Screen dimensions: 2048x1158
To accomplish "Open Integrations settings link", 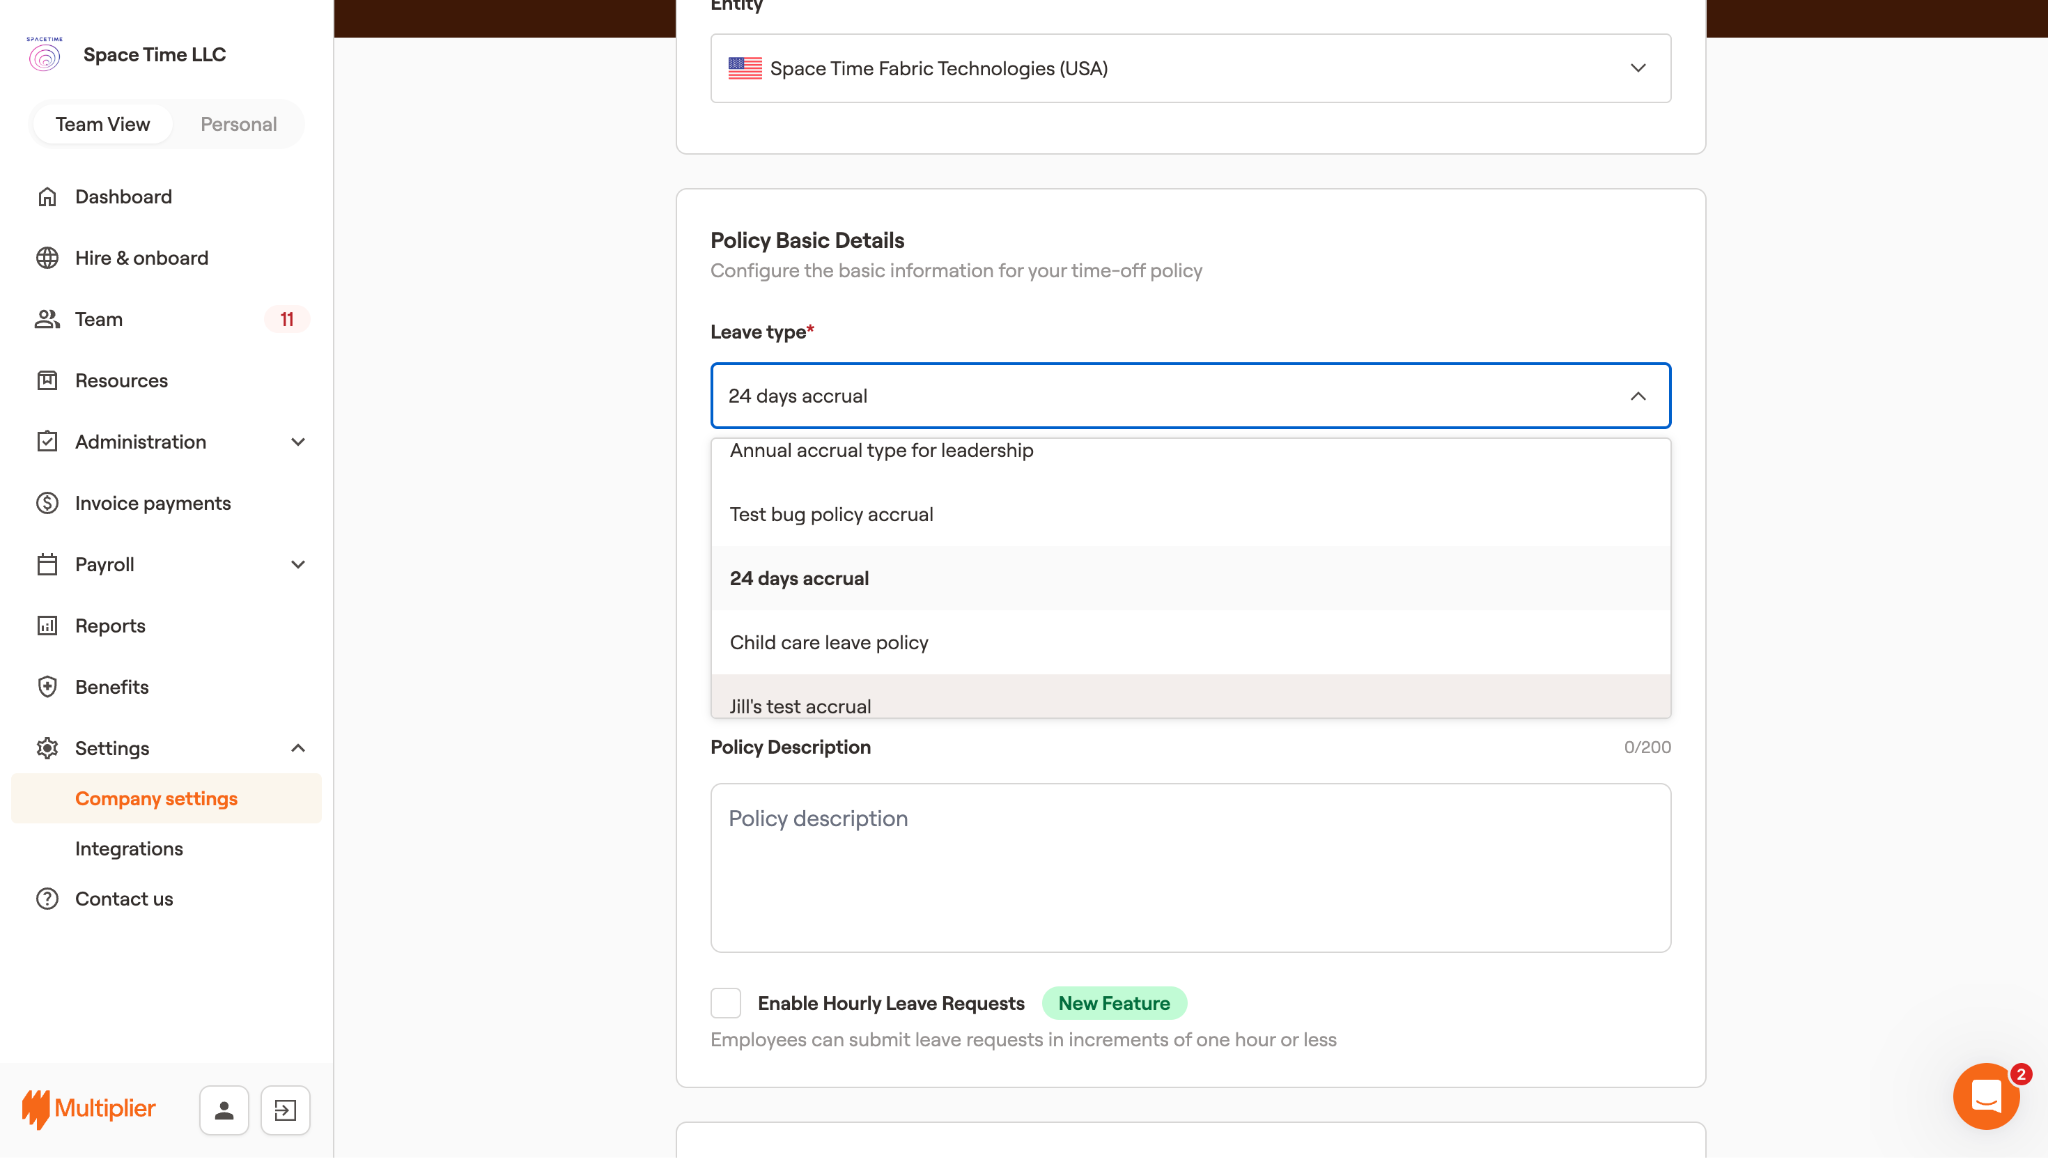I will point(129,849).
